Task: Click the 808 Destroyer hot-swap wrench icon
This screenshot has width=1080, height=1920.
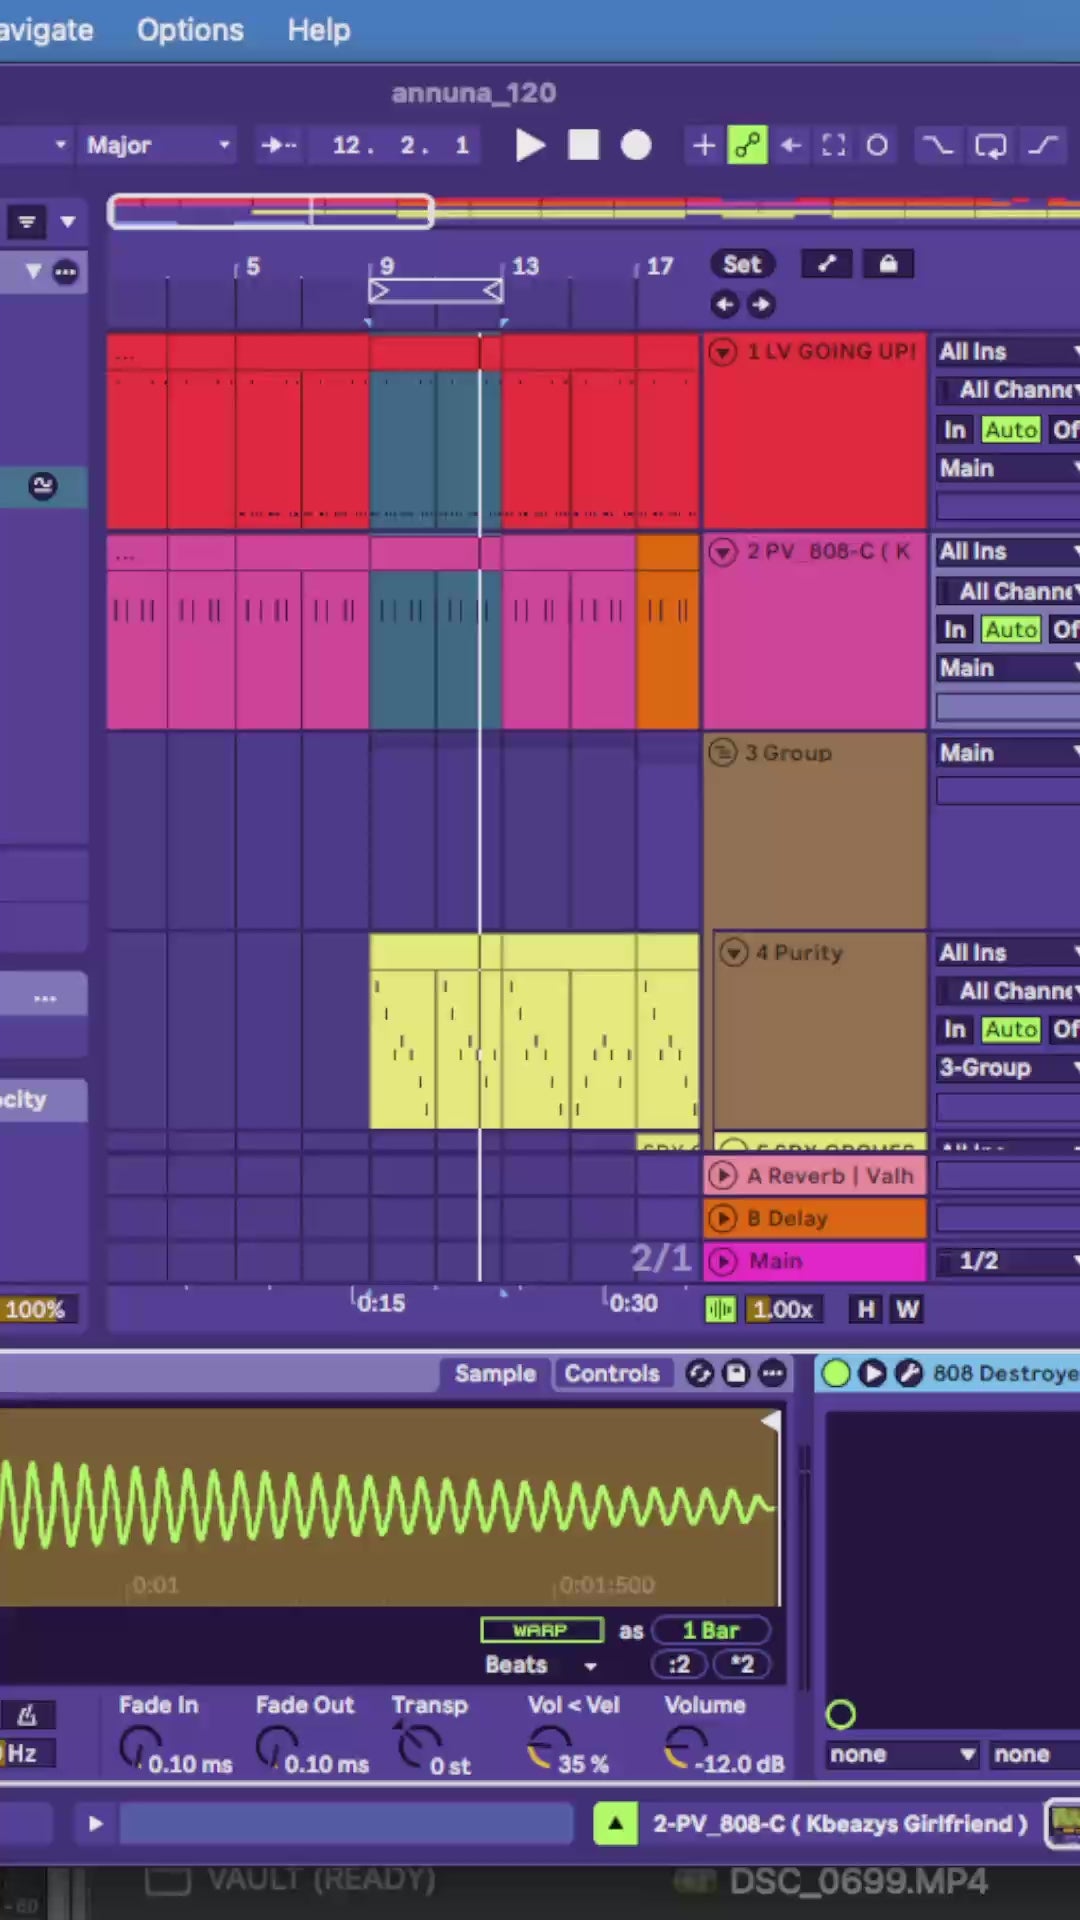Action: [x=908, y=1374]
